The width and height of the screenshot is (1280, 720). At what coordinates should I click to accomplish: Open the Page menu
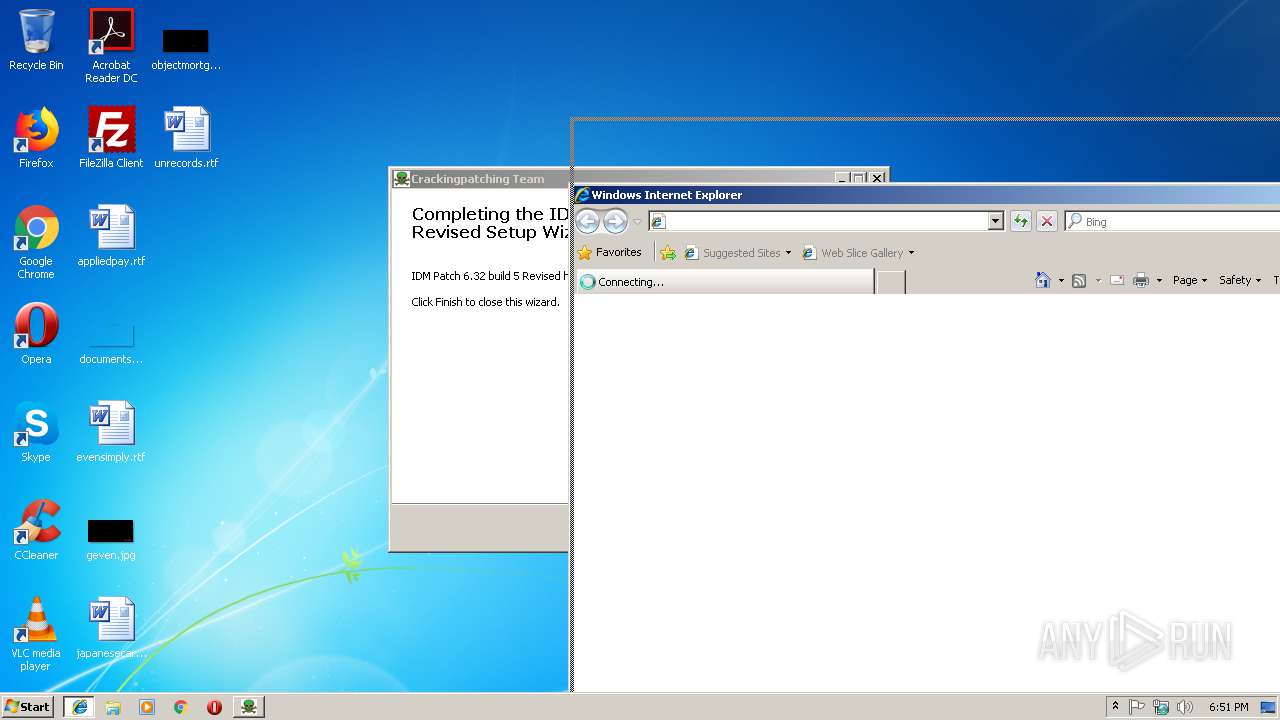pyautogui.click(x=1190, y=280)
